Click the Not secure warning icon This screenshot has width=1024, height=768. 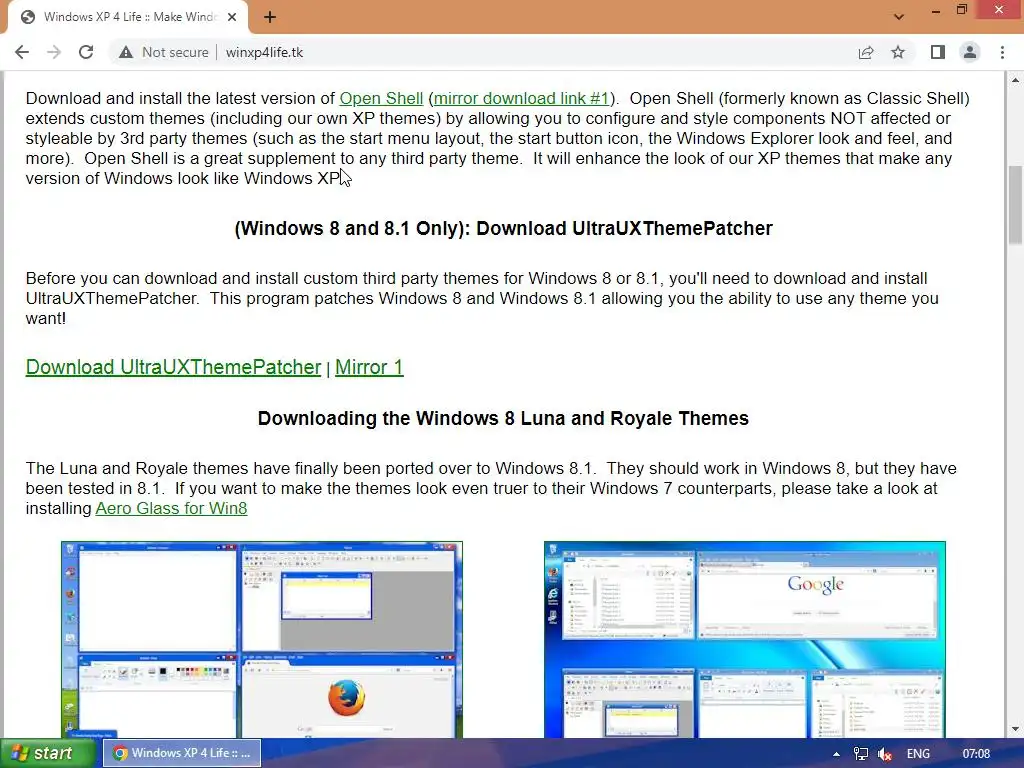pyautogui.click(x=126, y=52)
